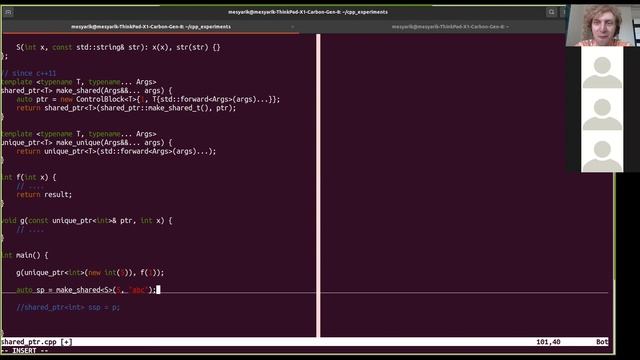Select the third participant avatar placeholder
Screen dimensions: 640x360
(x=602, y=152)
